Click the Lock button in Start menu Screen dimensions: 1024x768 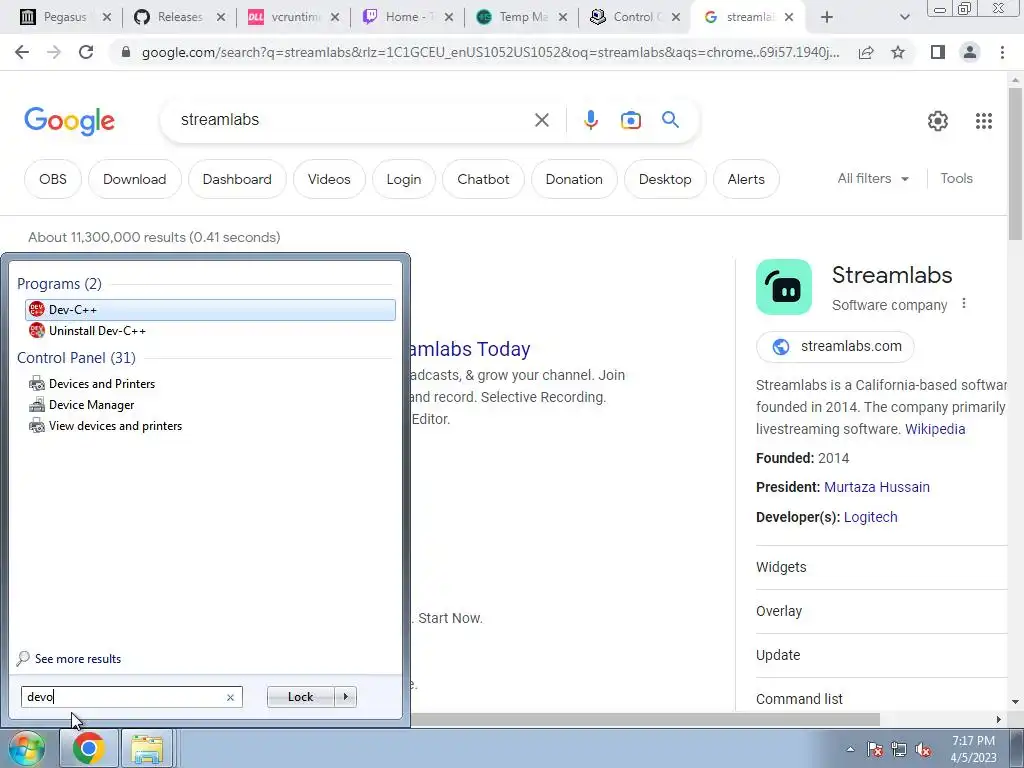point(300,697)
